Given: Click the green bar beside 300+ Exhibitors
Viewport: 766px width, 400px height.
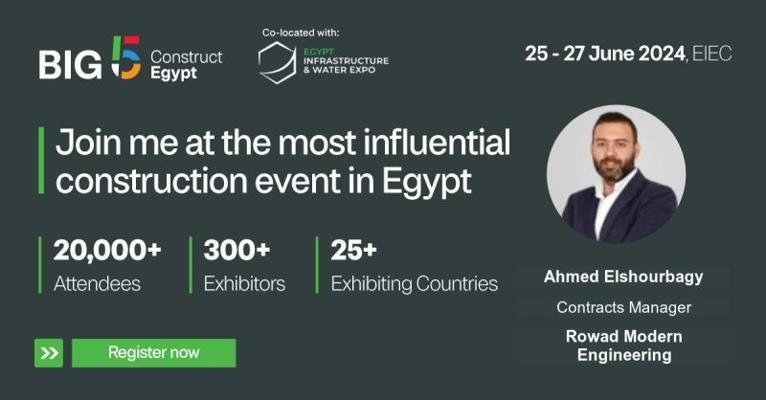Looking at the screenshot, I should pos(191,265).
